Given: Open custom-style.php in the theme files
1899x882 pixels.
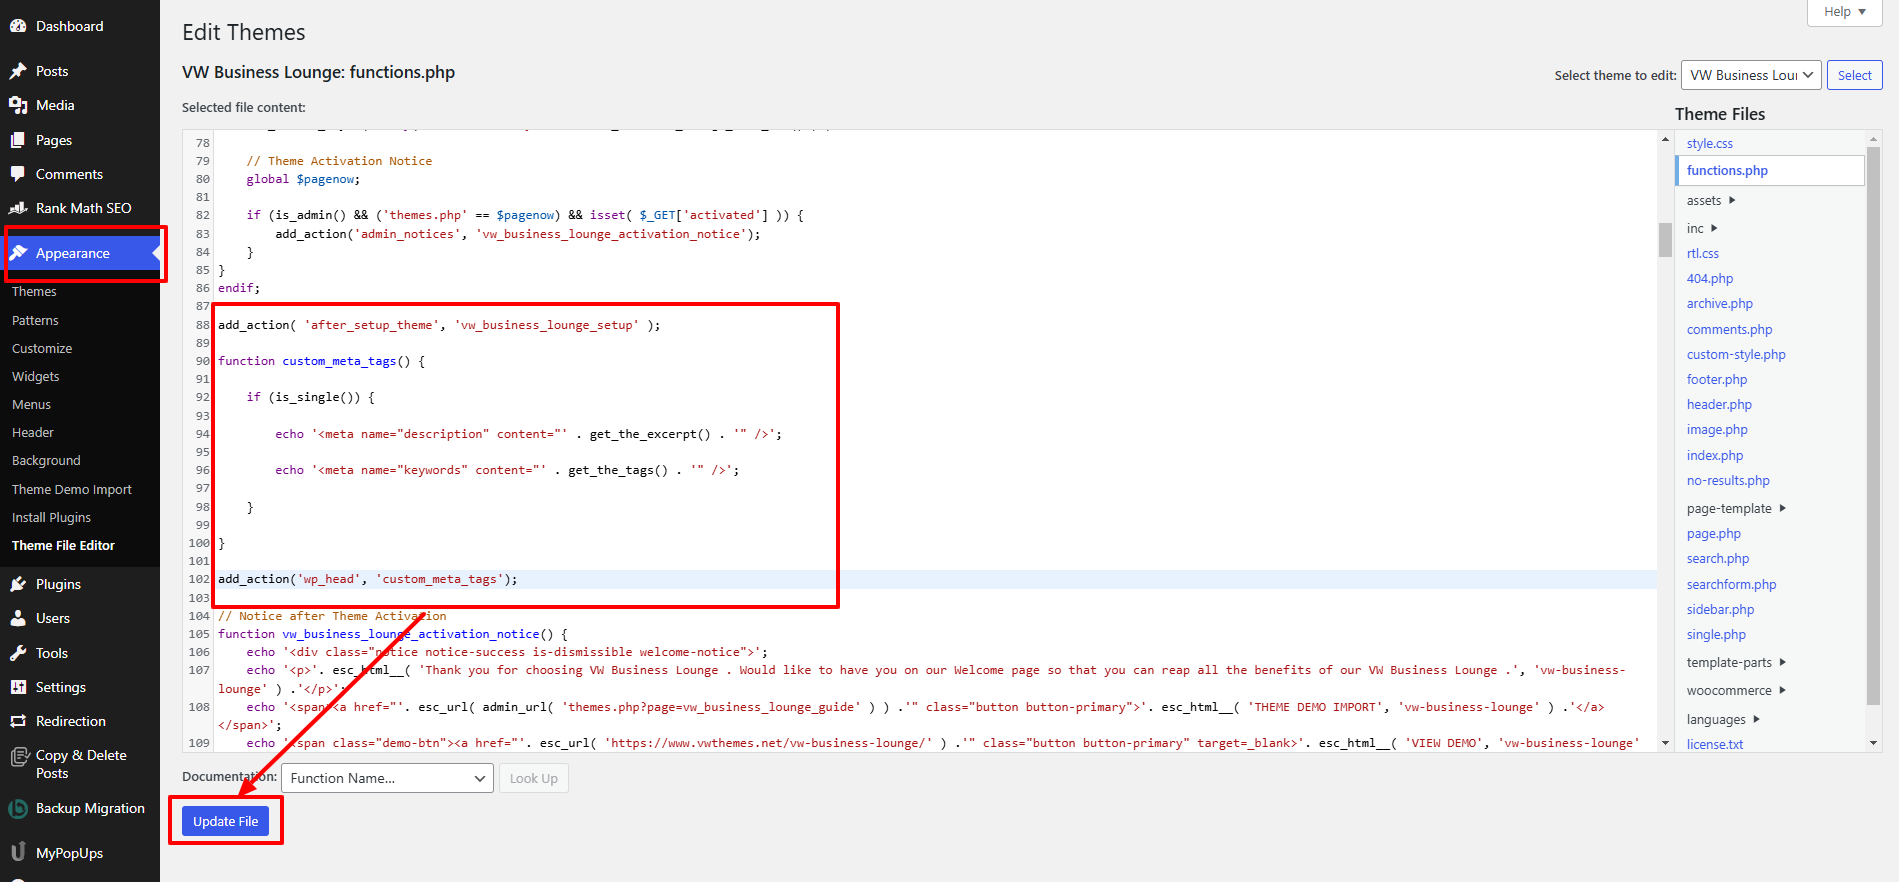Looking at the screenshot, I should 1736,354.
